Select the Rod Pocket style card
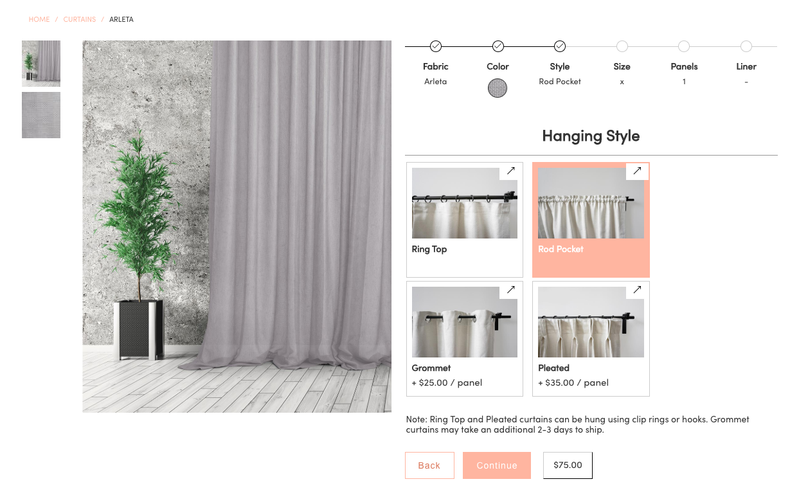The width and height of the screenshot is (790, 504). pyautogui.click(x=591, y=220)
